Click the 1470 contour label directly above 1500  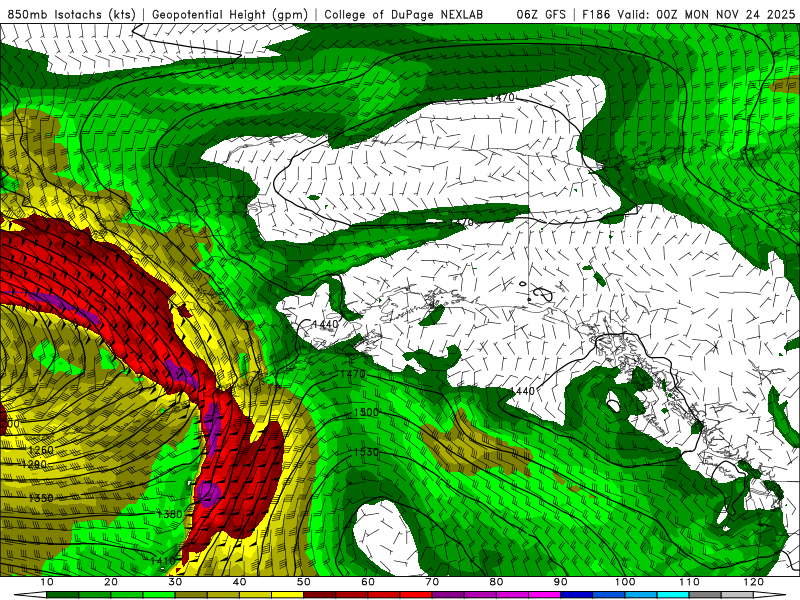[x=353, y=374]
